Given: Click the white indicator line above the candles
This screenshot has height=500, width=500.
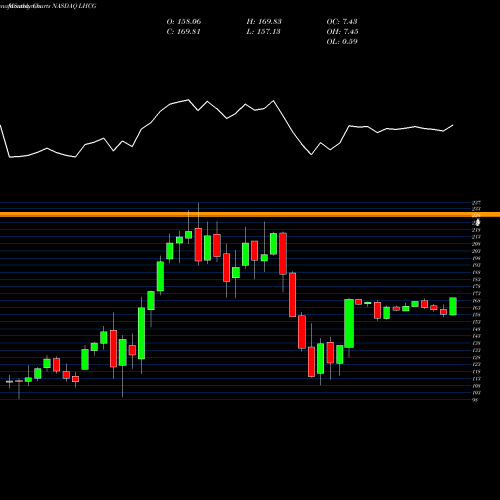Looking at the screenshot, I should (x=227, y=128).
